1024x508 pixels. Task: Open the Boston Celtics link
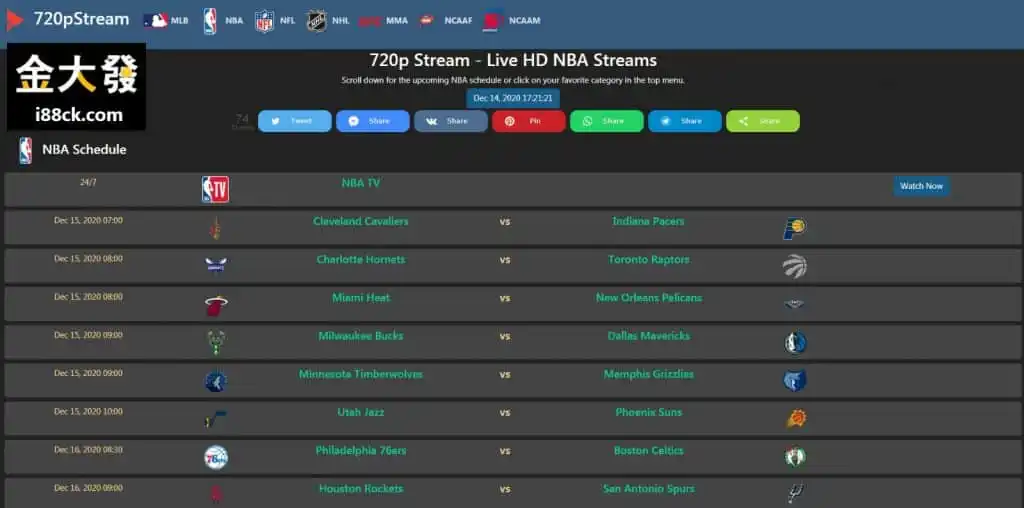(x=648, y=451)
